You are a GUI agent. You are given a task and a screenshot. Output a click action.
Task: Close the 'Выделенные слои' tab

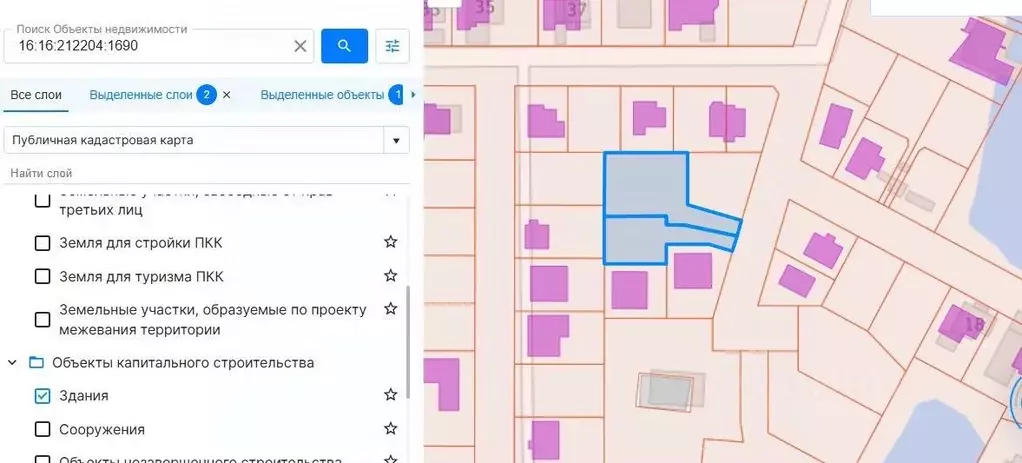tap(226, 95)
